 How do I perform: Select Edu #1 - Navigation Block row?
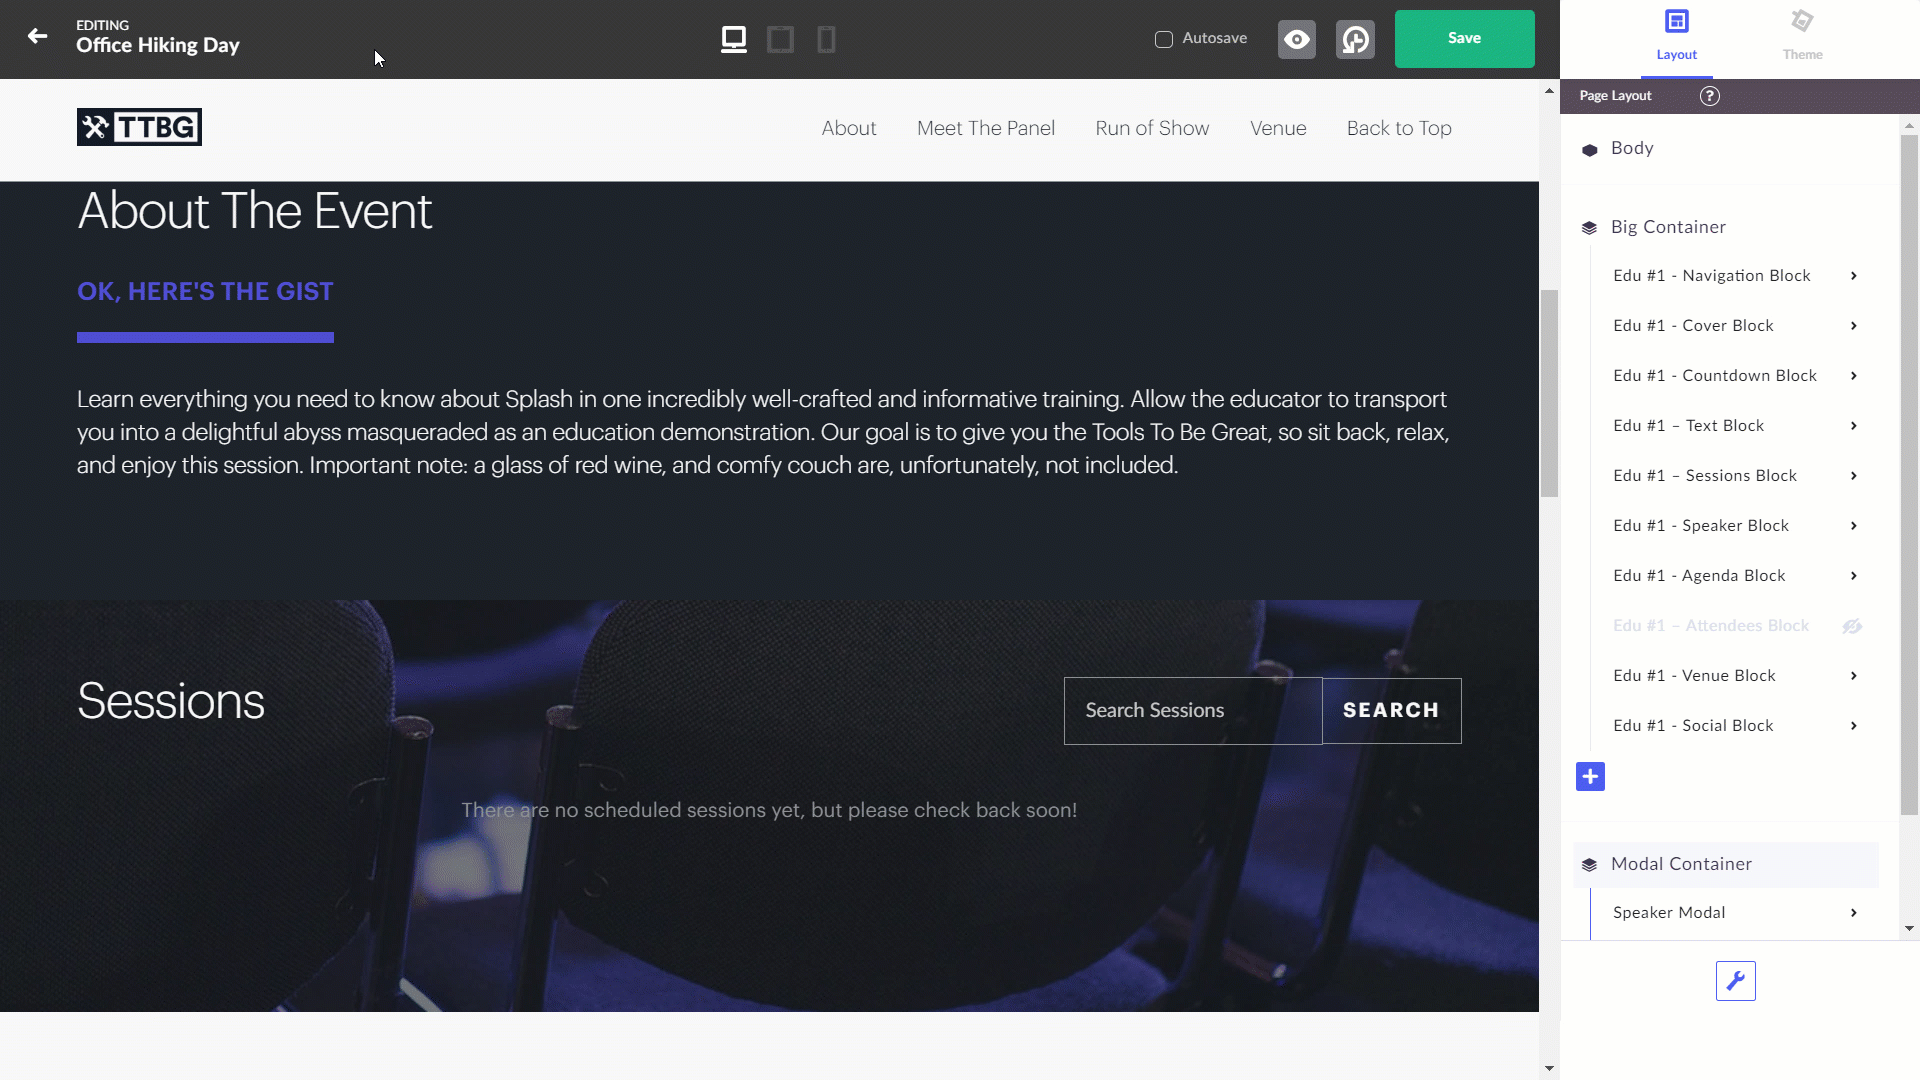pyautogui.click(x=1735, y=276)
